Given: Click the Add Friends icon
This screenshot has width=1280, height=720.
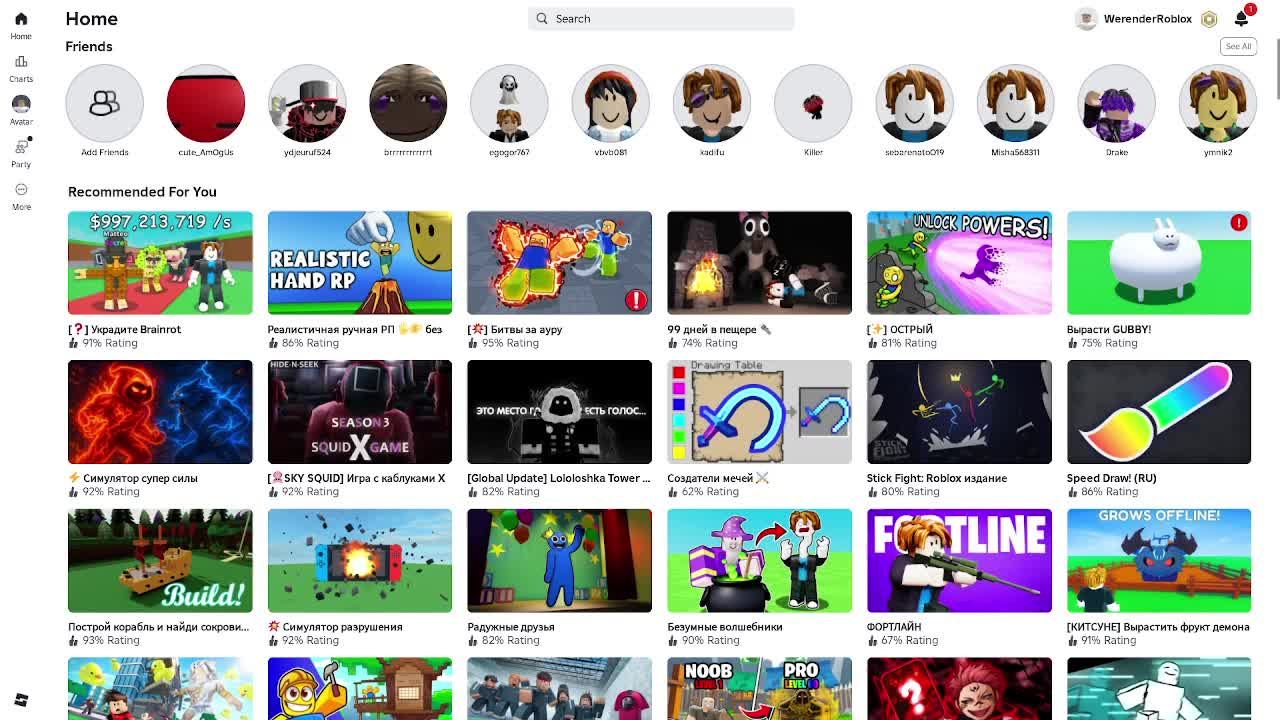Looking at the screenshot, I should (104, 103).
